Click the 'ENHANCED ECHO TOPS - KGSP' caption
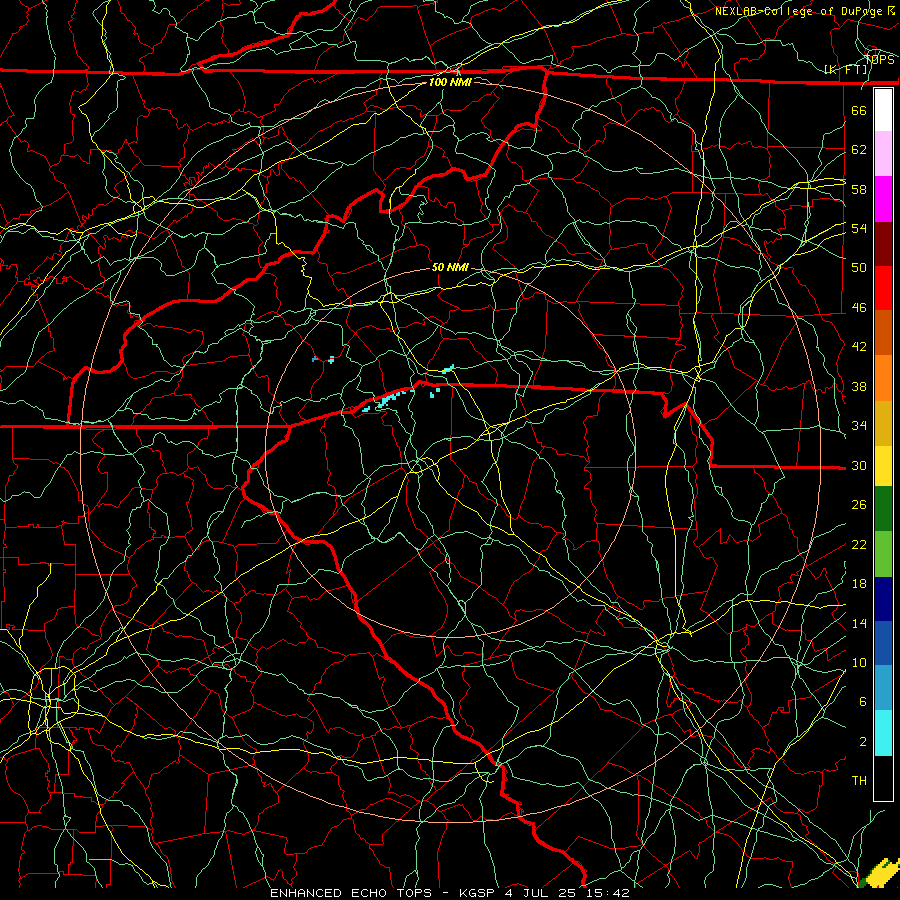The width and height of the screenshot is (900, 900). (x=382, y=893)
